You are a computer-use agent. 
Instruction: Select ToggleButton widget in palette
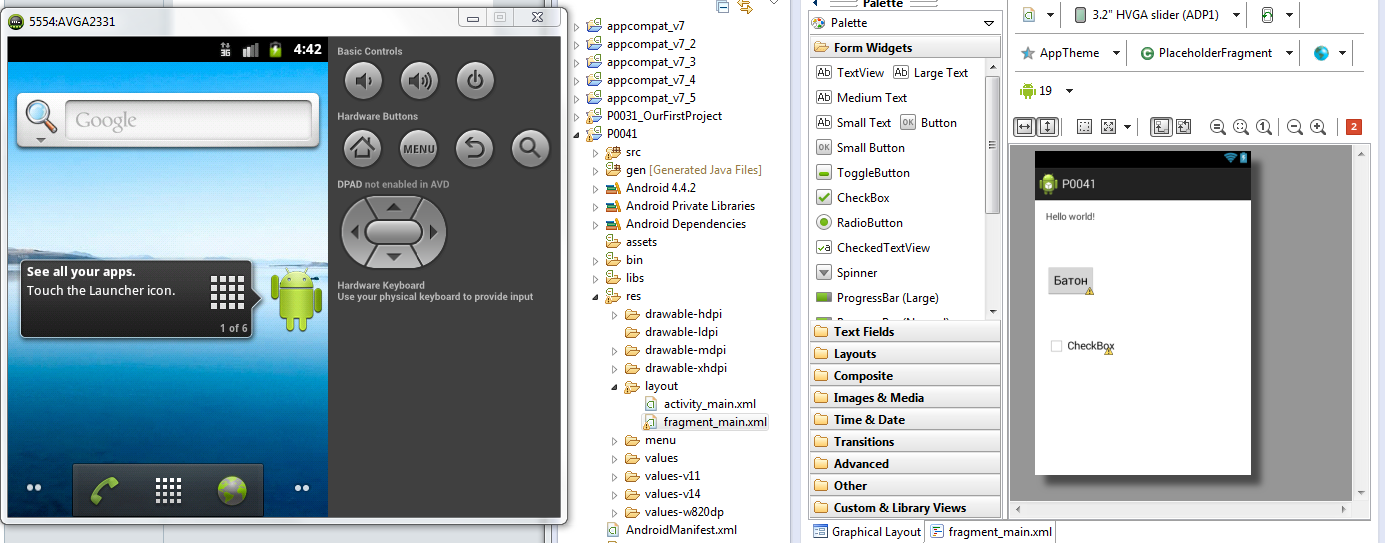863,173
